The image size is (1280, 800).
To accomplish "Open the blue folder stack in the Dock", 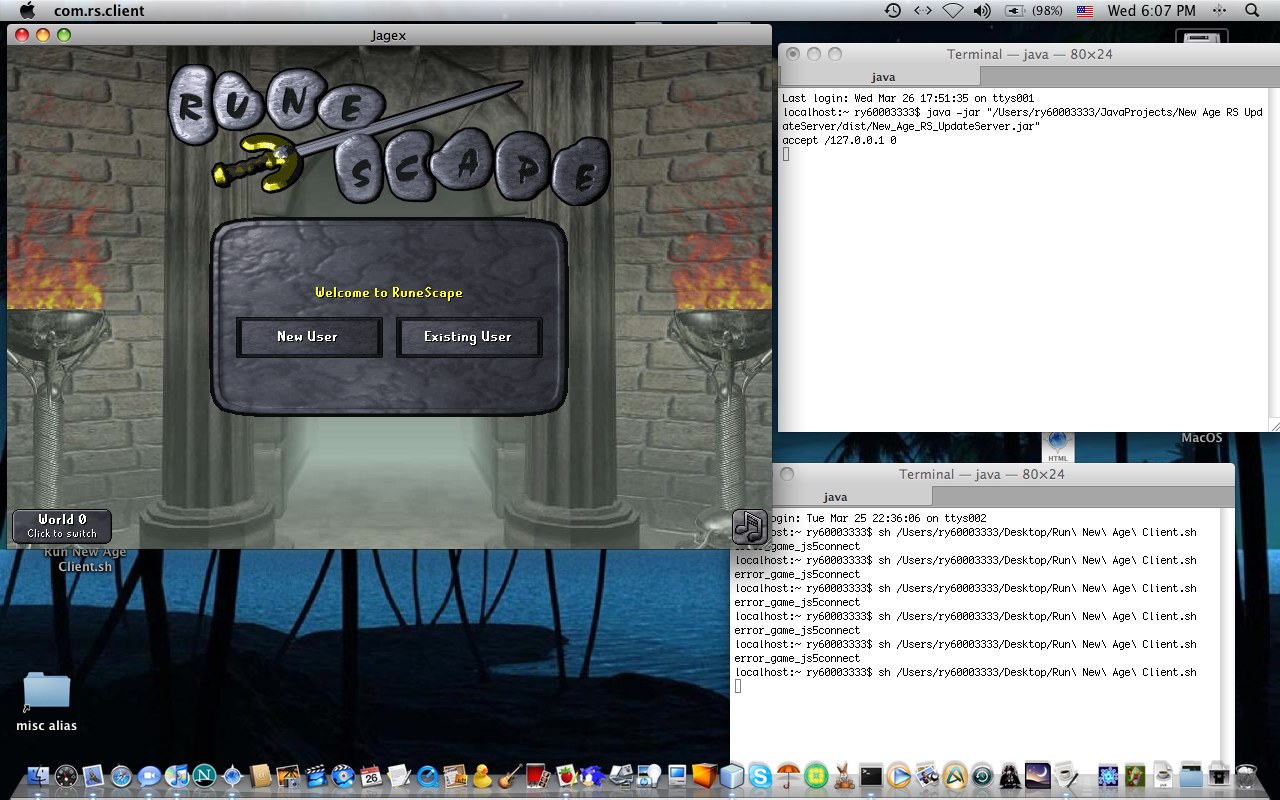I will 1190,776.
